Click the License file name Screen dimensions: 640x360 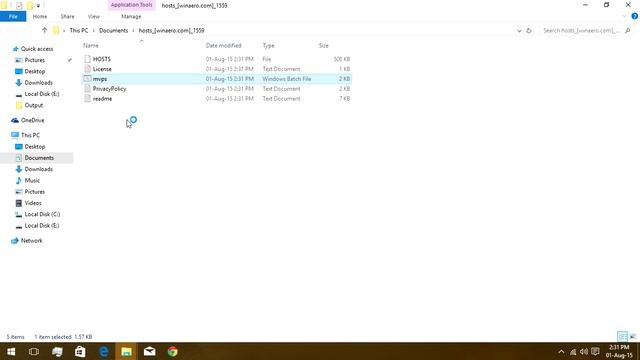102,69
